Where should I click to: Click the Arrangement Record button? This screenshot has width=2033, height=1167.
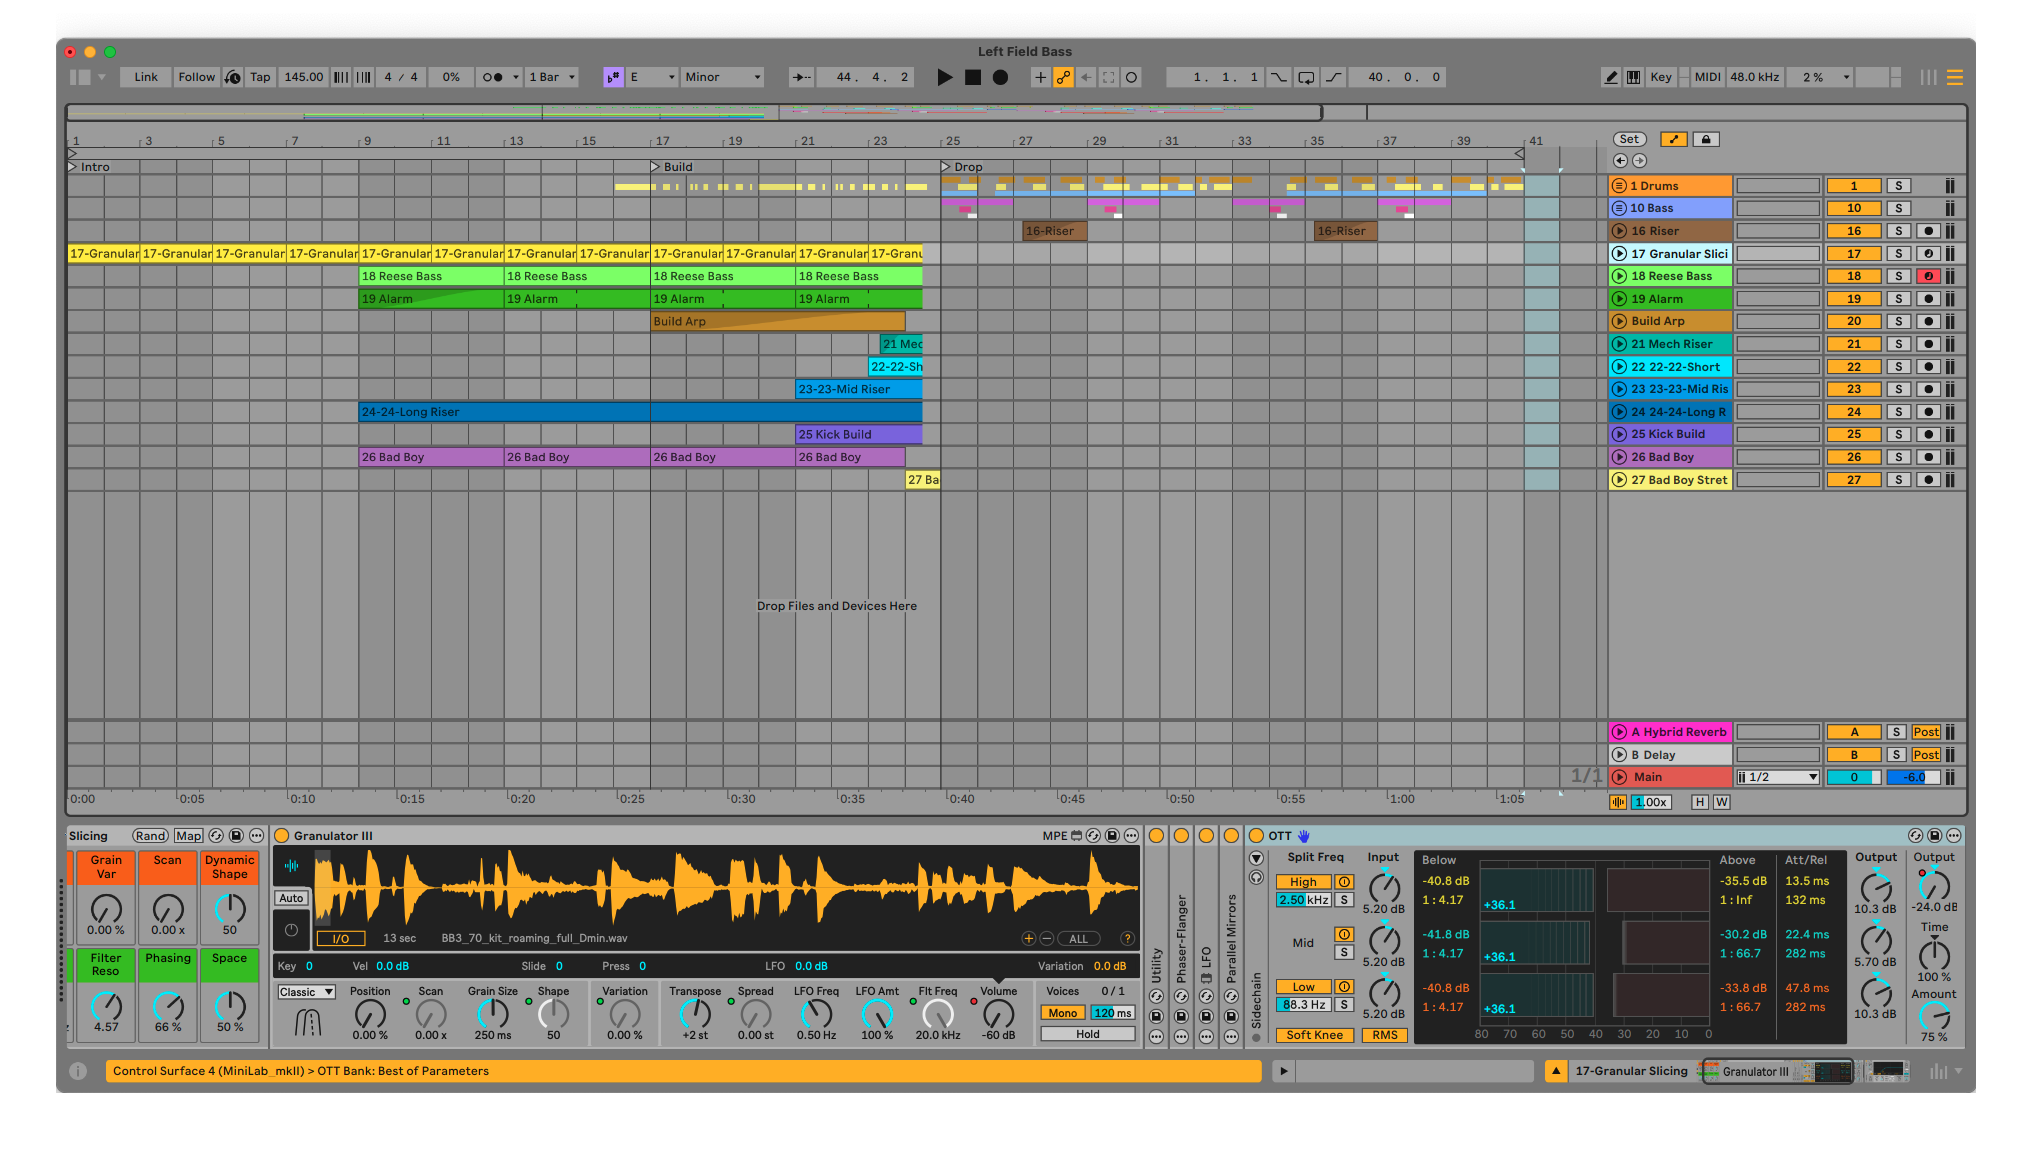point(1000,77)
